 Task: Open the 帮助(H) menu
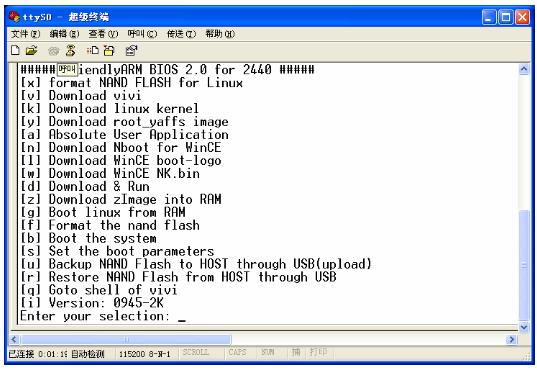(x=220, y=34)
